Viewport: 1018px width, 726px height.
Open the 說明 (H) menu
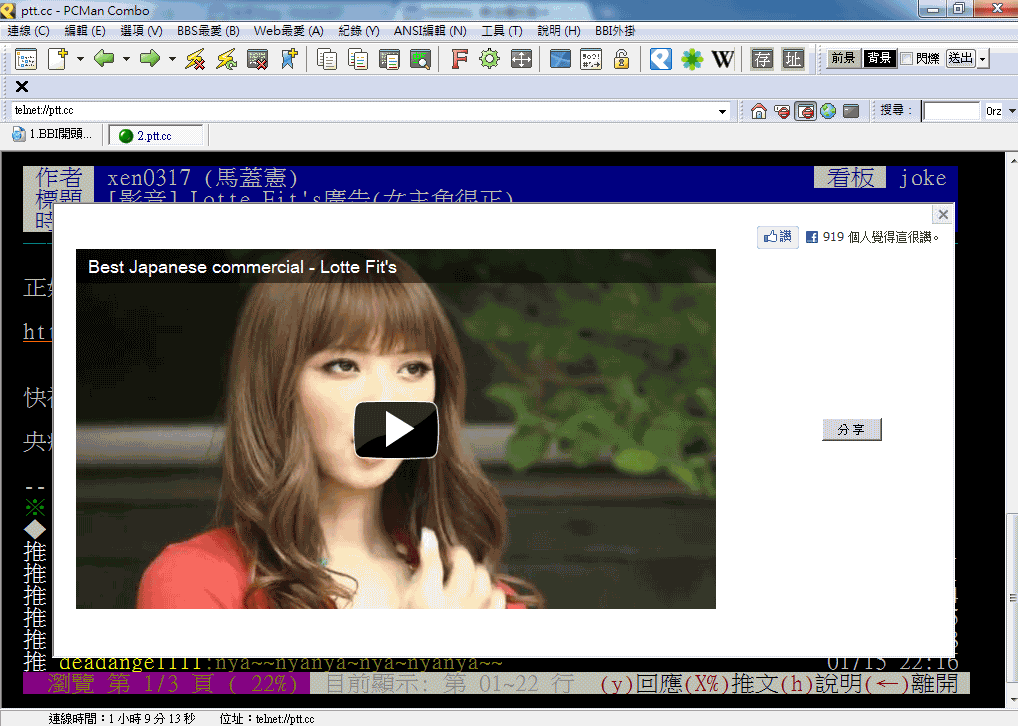558,31
